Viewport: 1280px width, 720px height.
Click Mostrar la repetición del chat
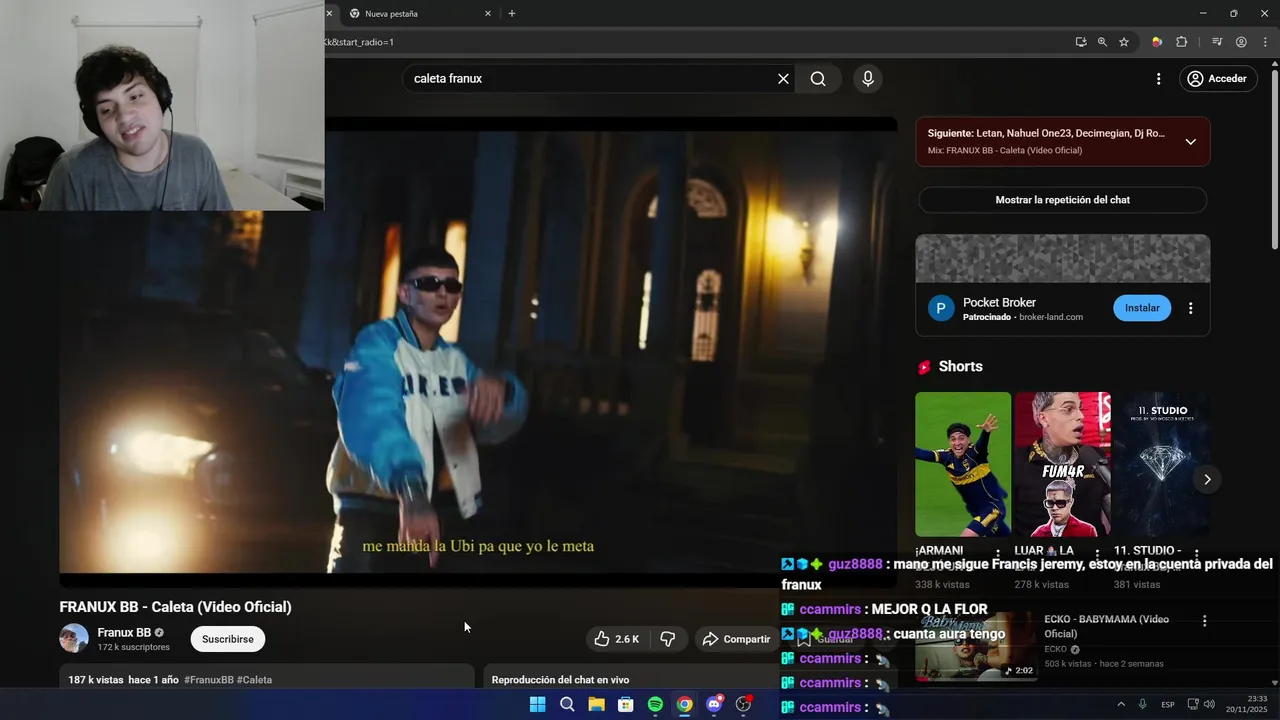click(1062, 200)
